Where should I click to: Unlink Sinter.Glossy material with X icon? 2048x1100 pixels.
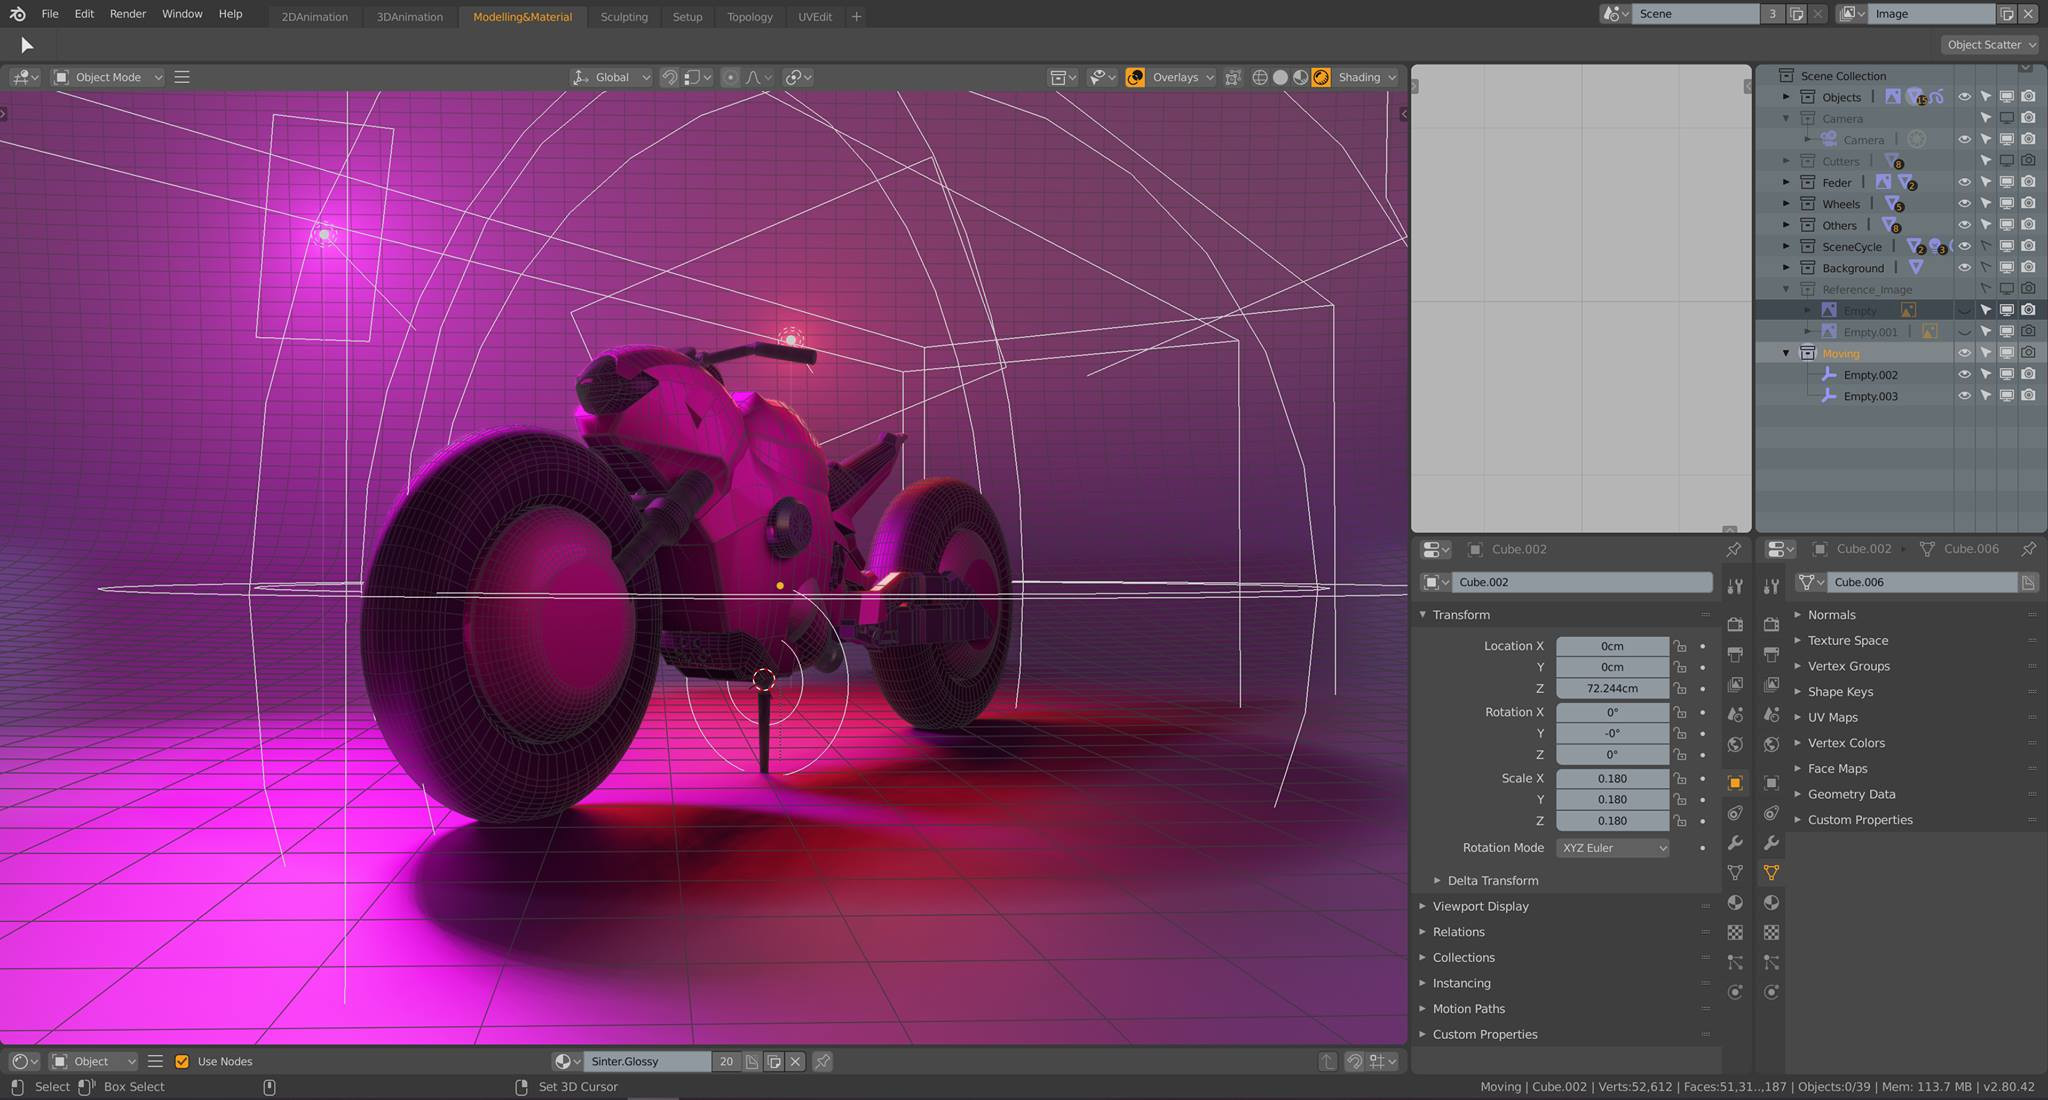795,1061
